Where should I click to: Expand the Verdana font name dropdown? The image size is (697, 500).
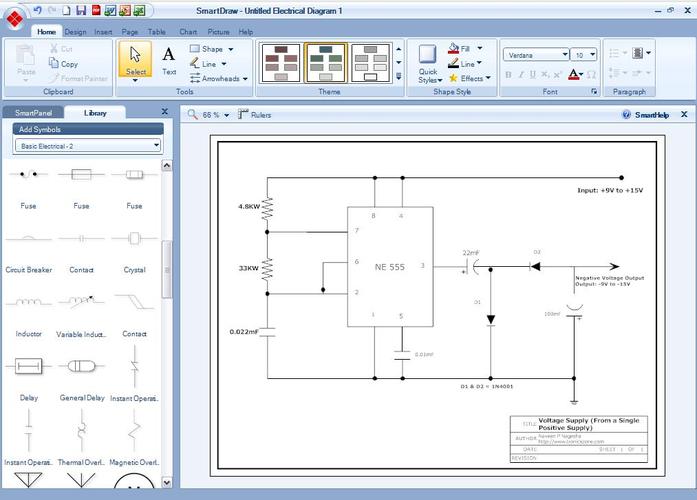click(x=565, y=55)
